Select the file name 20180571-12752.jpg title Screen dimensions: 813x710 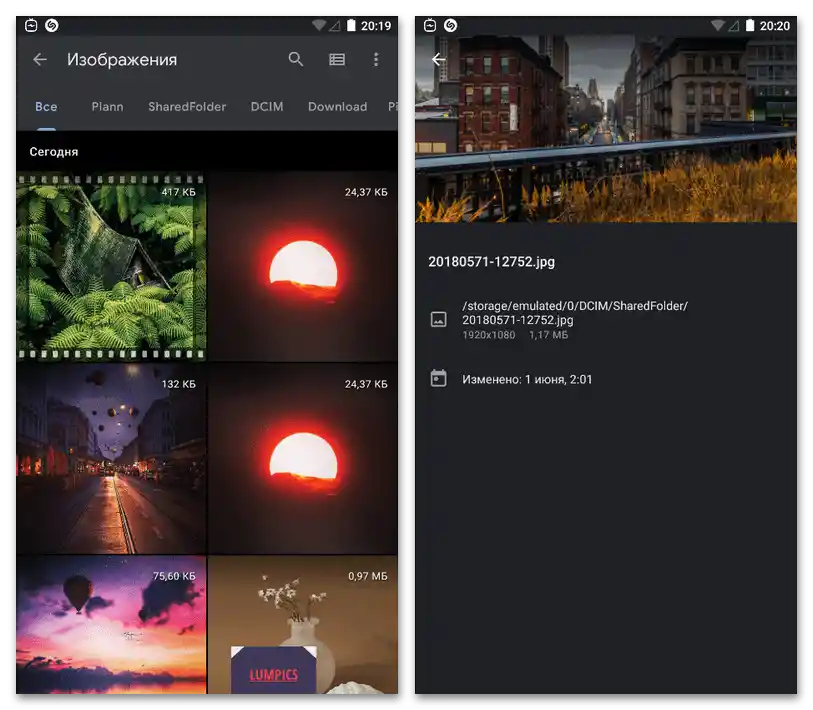(x=492, y=262)
